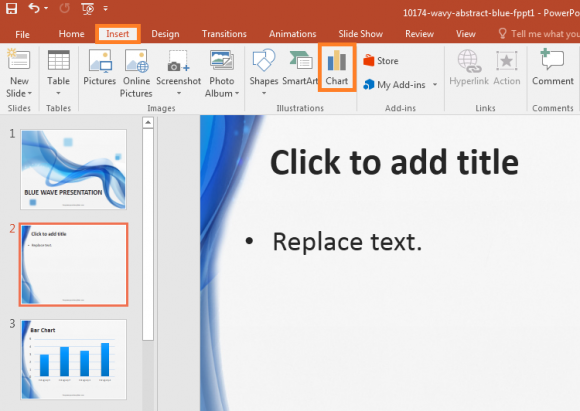Viewport: 580px width, 411px height.
Task: Click the slide panel scroll up arrow
Action: pos(148,122)
